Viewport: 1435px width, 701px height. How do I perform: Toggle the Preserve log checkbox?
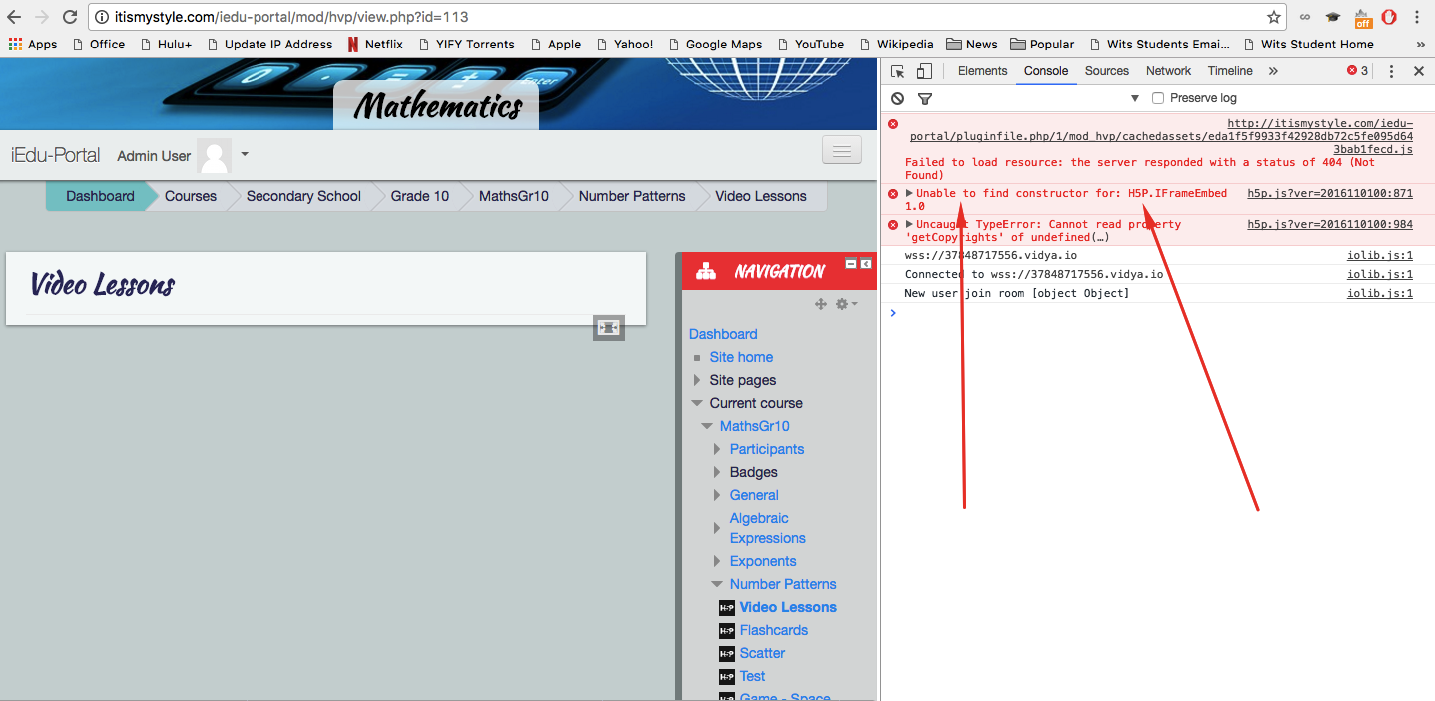point(1158,98)
